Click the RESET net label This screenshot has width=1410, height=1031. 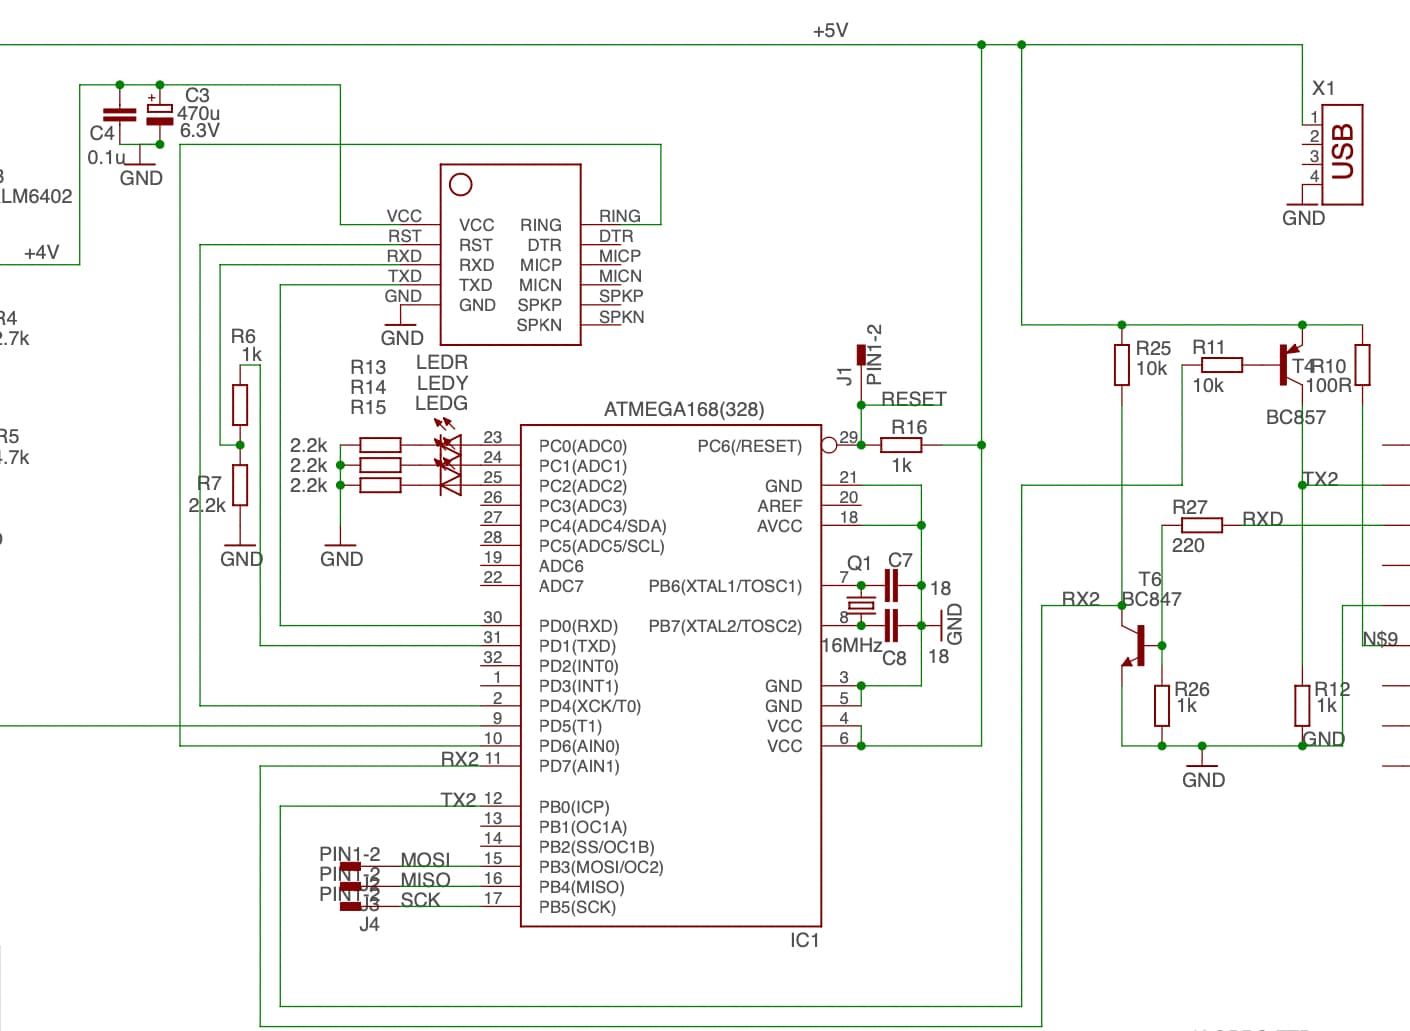(x=914, y=398)
